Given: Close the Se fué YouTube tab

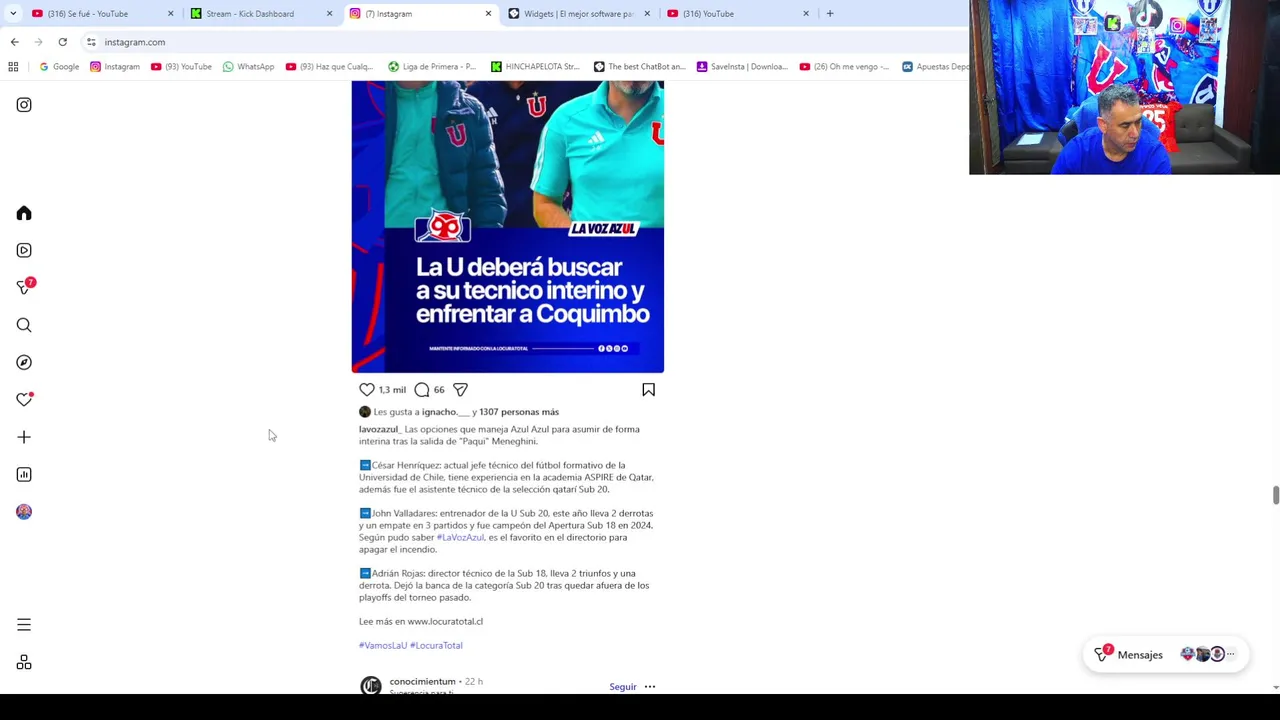Looking at the screenshot, I should point(170,14).
